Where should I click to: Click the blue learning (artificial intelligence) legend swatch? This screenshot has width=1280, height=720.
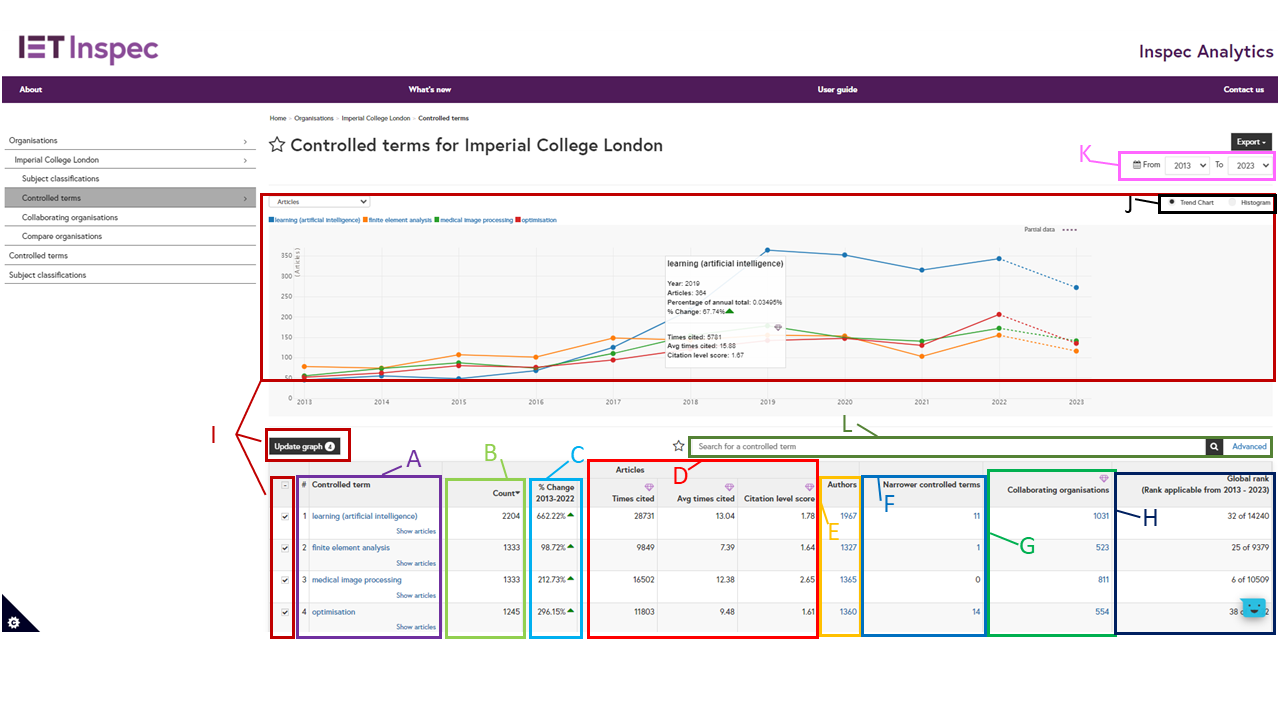pyautogui.click(x=272, y=220)
